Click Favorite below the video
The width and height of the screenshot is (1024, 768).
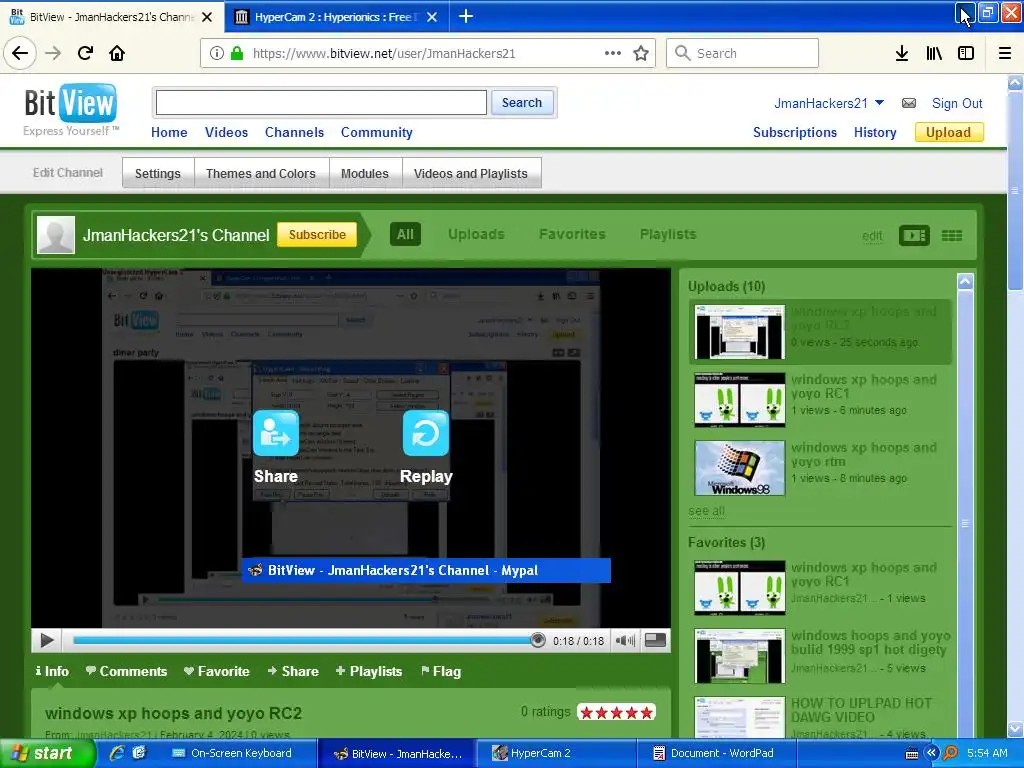(217, 671)
